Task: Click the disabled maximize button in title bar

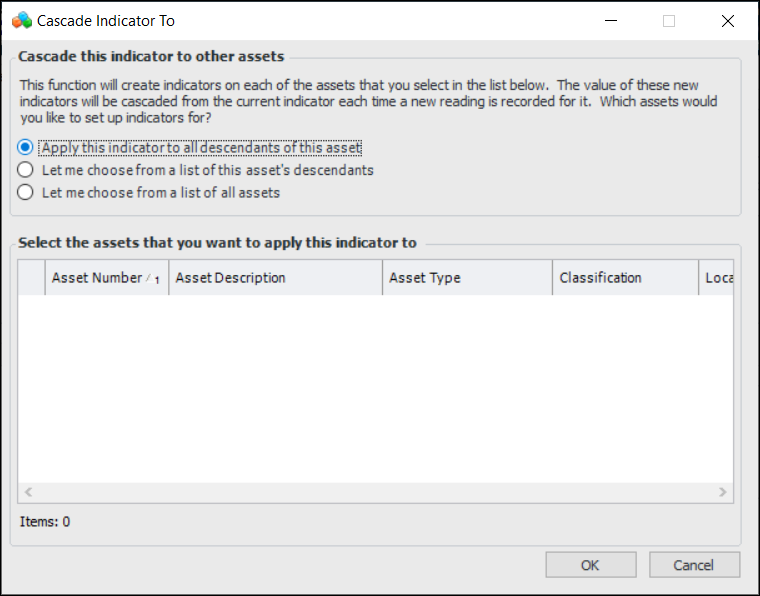Action: [669, 21]
